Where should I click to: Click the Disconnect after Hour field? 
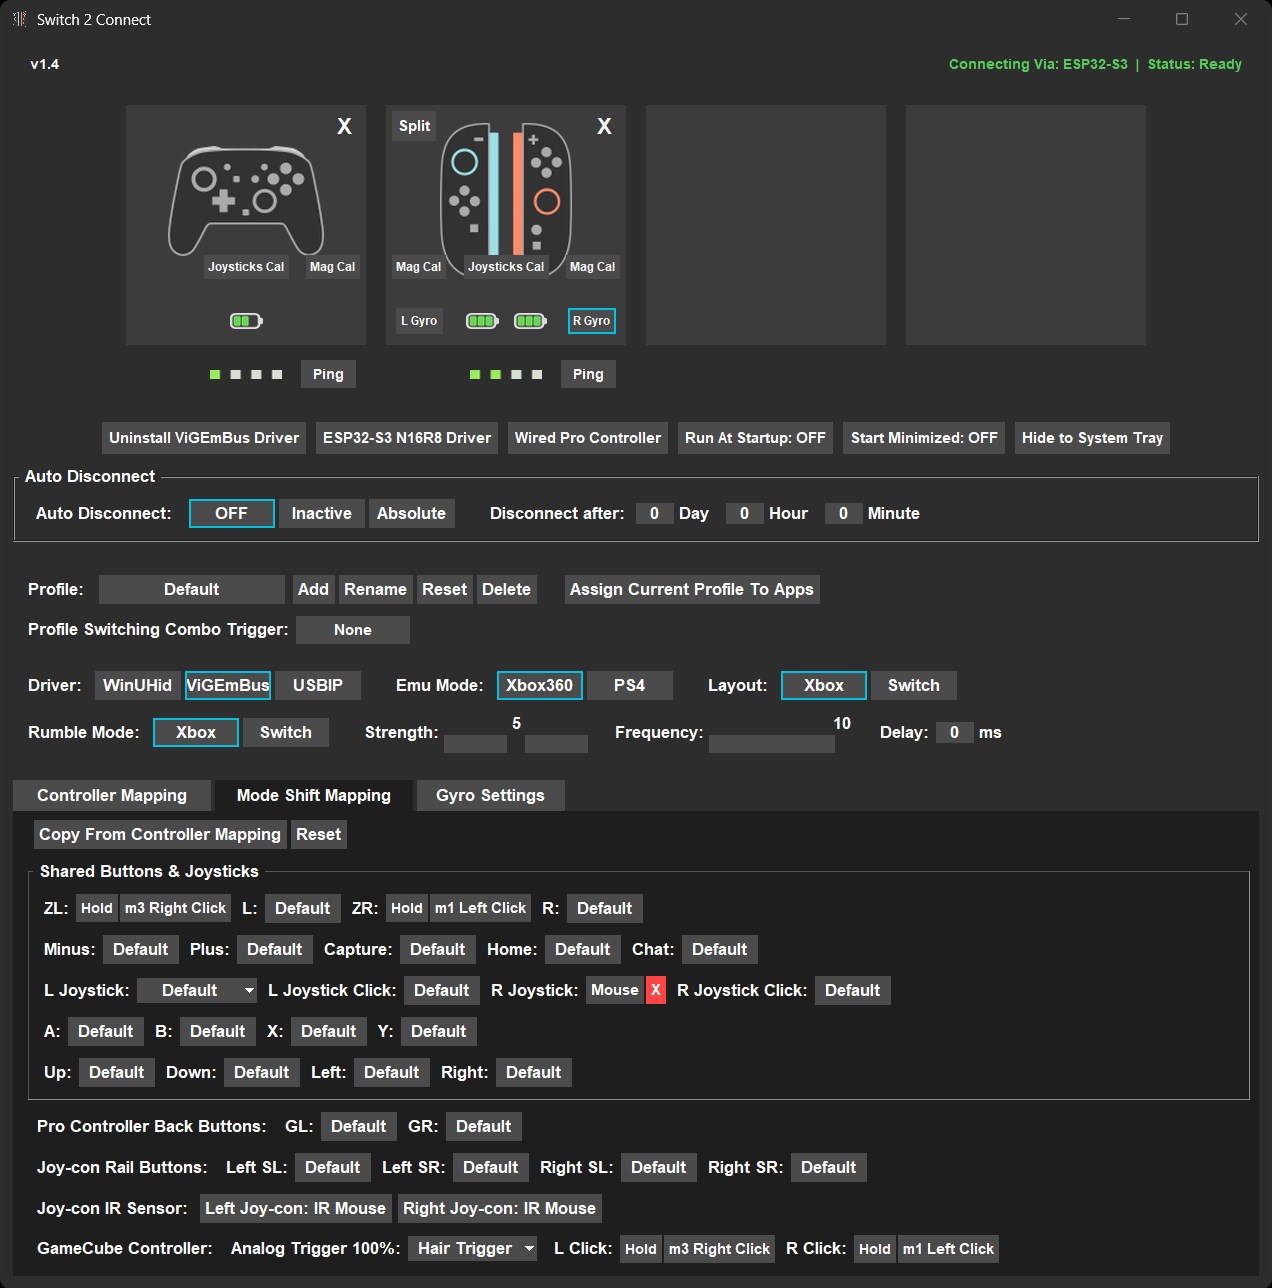[x=744, y=513]
